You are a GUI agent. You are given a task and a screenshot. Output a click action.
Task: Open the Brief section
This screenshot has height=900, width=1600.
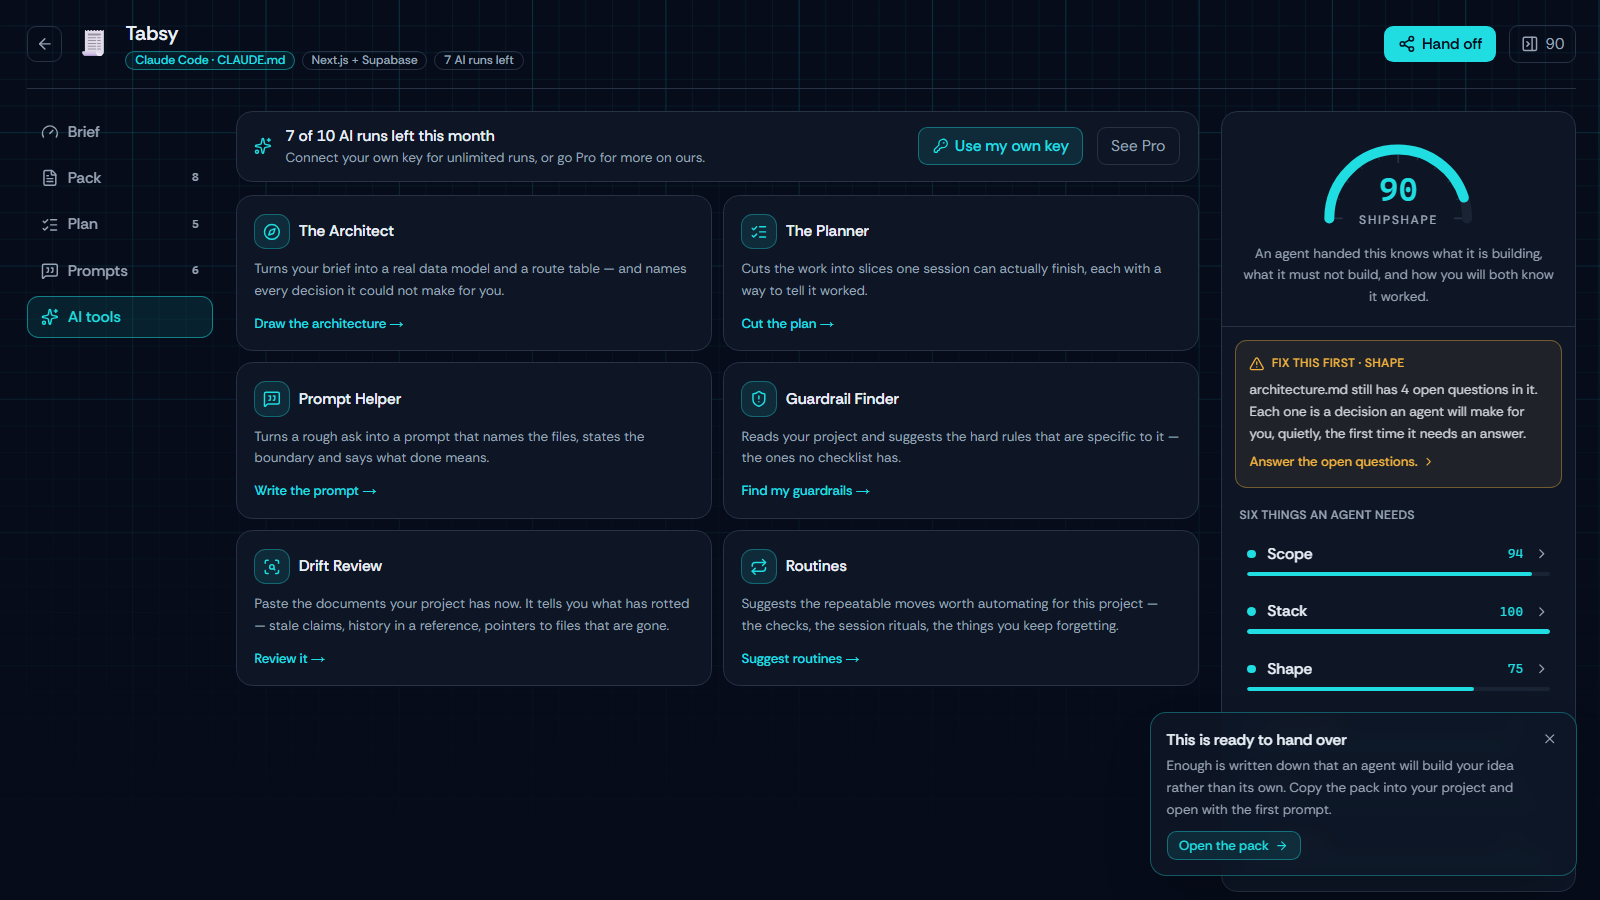[x=120, y=132]
